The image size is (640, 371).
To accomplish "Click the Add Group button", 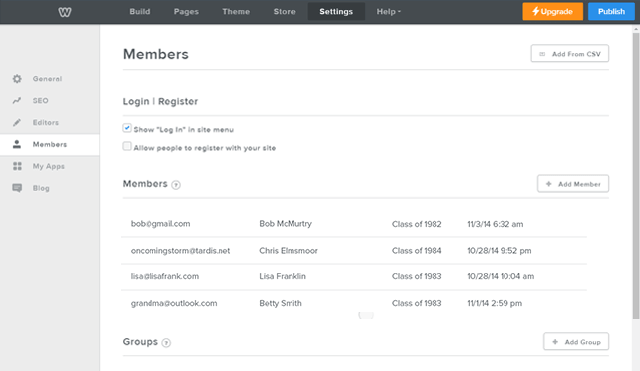I will pos(576,342).
